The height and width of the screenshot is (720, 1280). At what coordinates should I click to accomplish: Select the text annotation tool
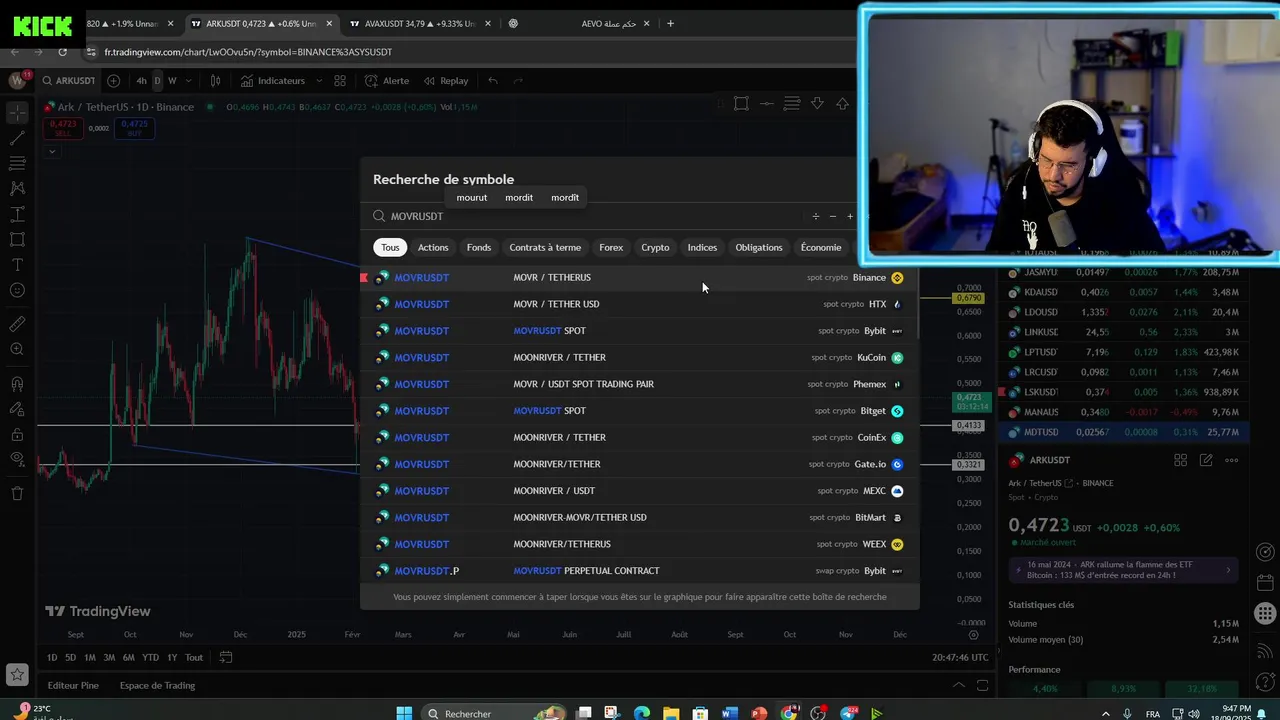17,265
